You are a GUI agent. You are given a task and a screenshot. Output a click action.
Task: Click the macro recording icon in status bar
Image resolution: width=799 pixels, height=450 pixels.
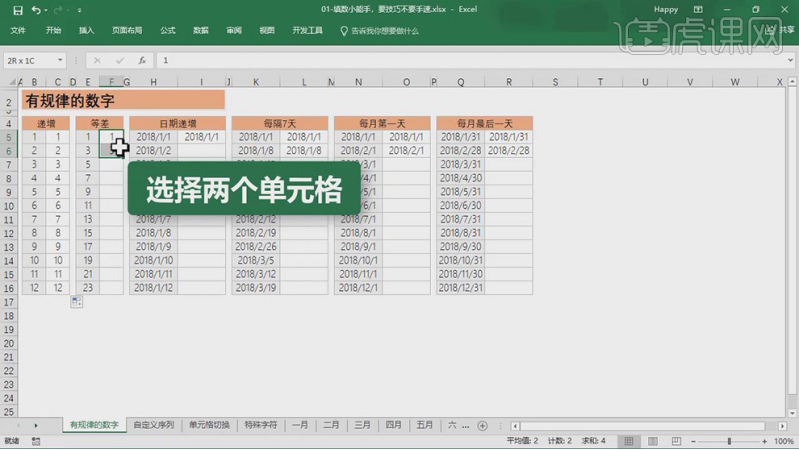36,441
